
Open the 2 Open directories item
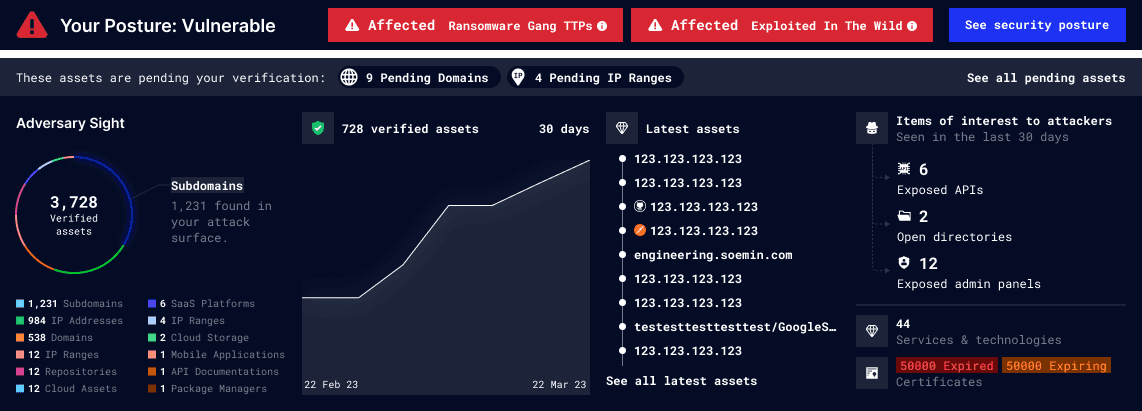[954, 226]
